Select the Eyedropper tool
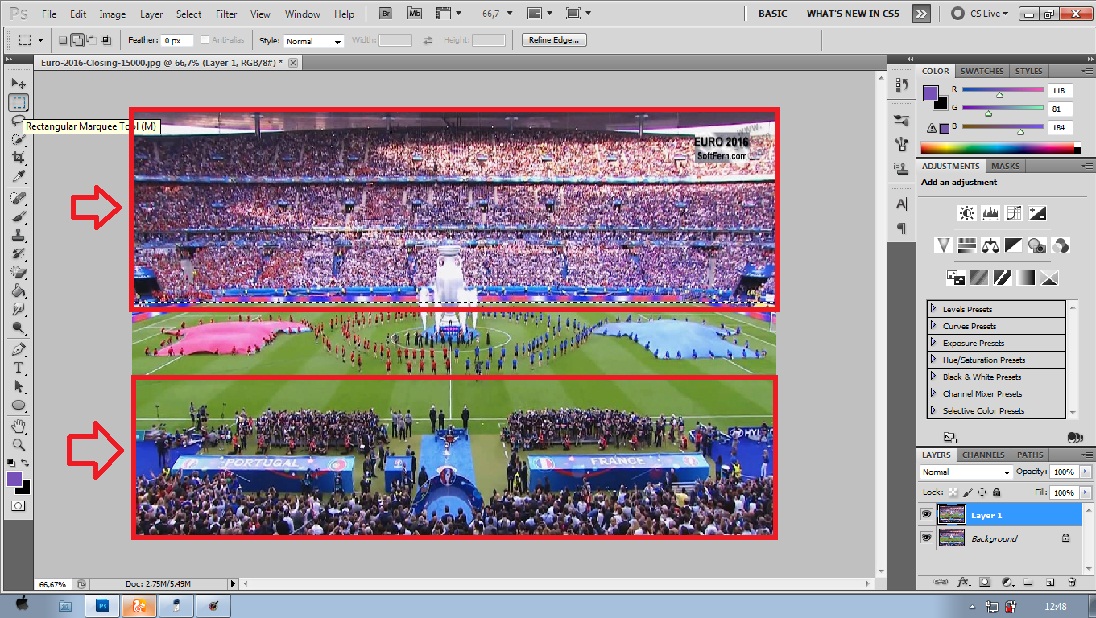This screenshot has height=618, width=1096. 18,176
